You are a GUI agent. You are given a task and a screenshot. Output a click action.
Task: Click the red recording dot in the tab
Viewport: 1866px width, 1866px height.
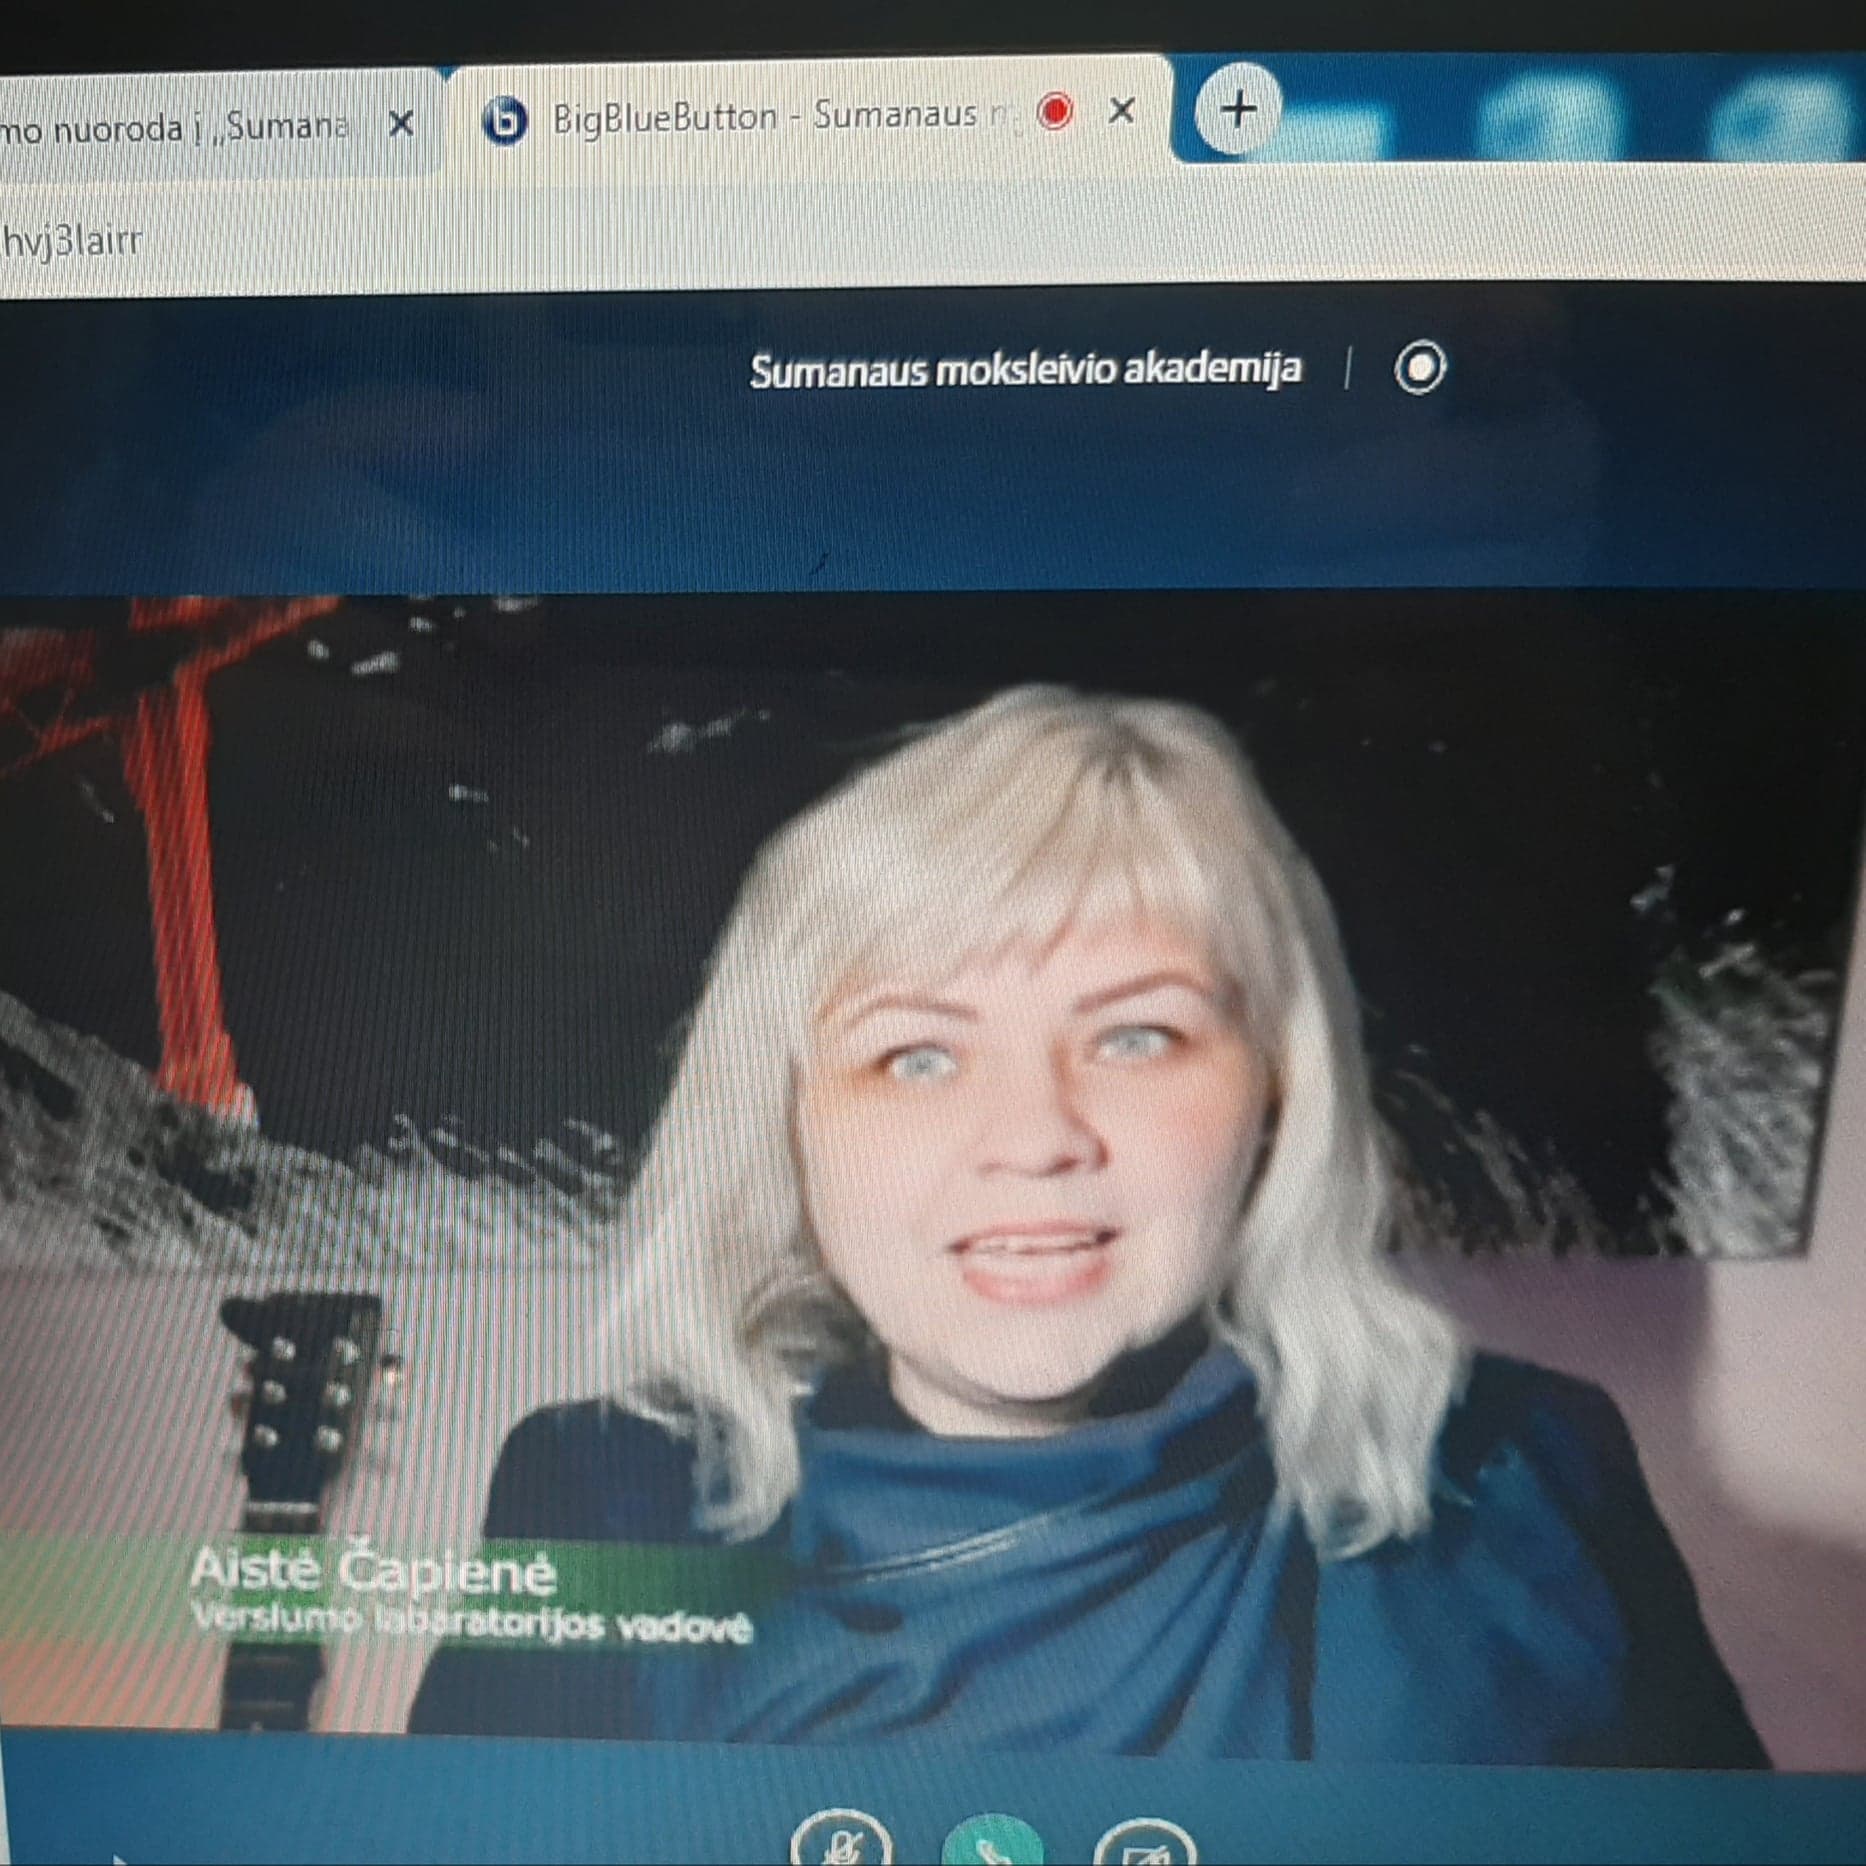coord(1054,111)
